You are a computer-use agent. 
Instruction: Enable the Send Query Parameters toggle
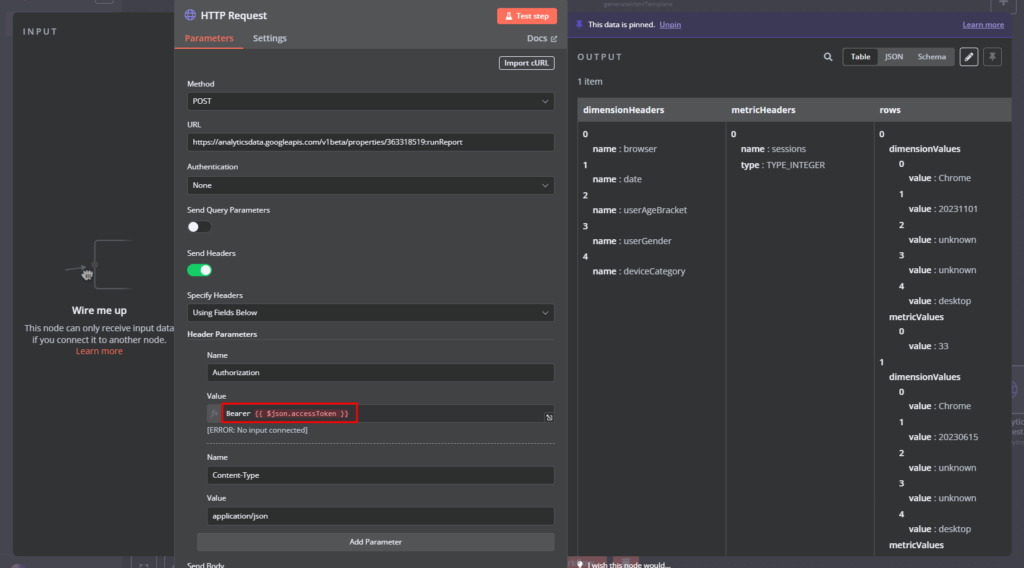point(199,227)
